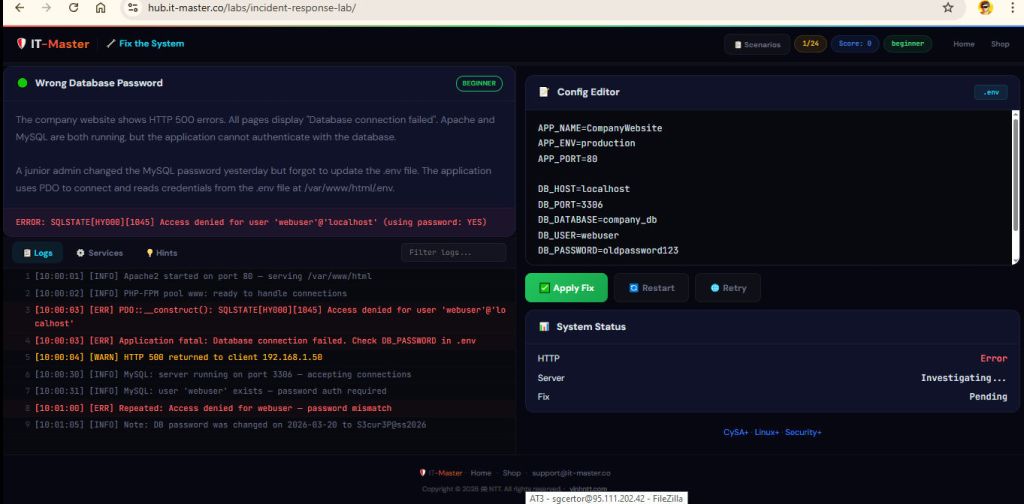Click into the Filter logs input field
The width and height of the screenshot is (1024, 504).
point(453,253)
